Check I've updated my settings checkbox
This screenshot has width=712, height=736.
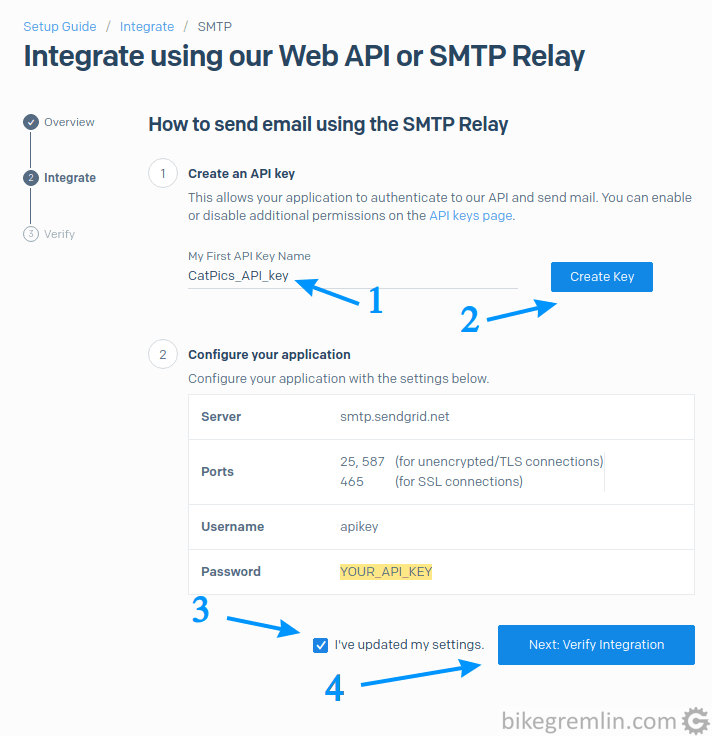point(321,645)
